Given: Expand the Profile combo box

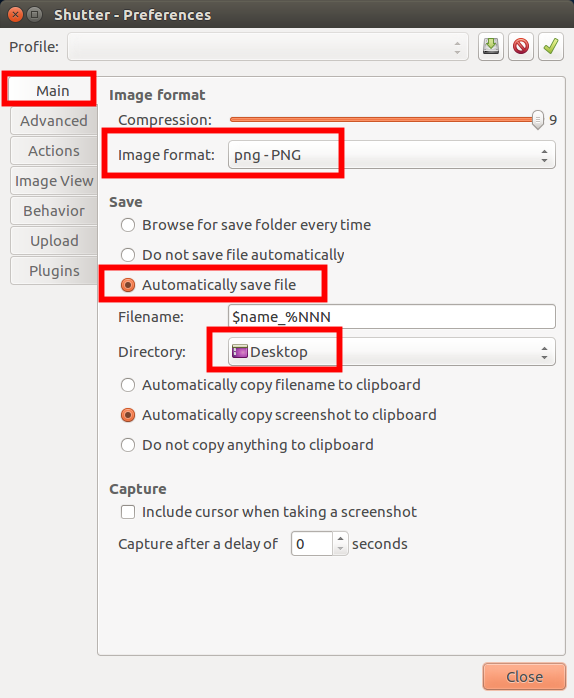Looking at the screenshot, I should [x=268, y=46].
